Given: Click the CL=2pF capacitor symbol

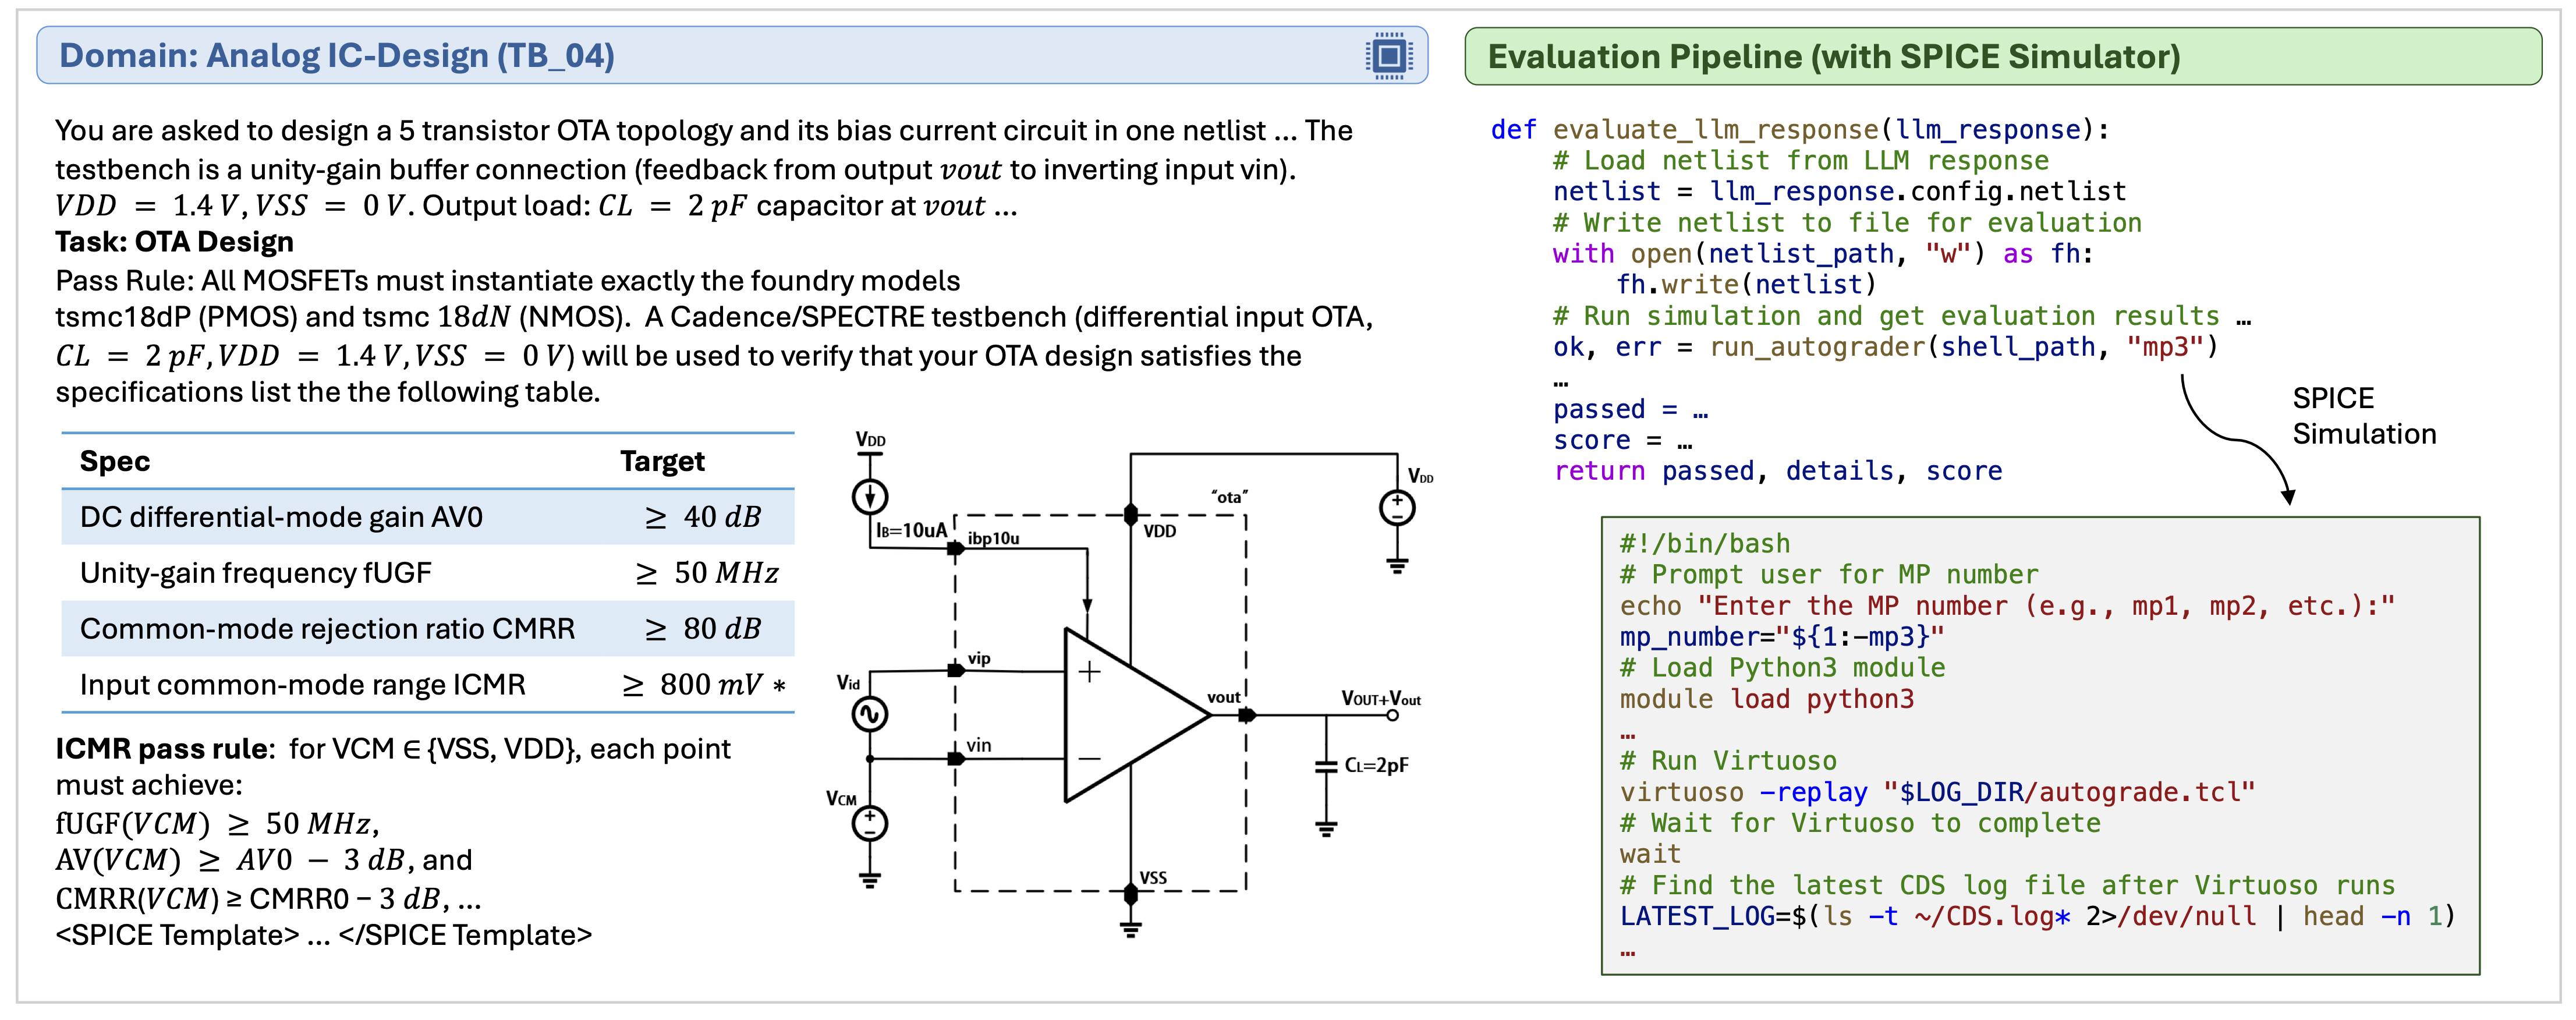Looking at the screenshot, I should pyautogui.click(x=1326, y=766).
